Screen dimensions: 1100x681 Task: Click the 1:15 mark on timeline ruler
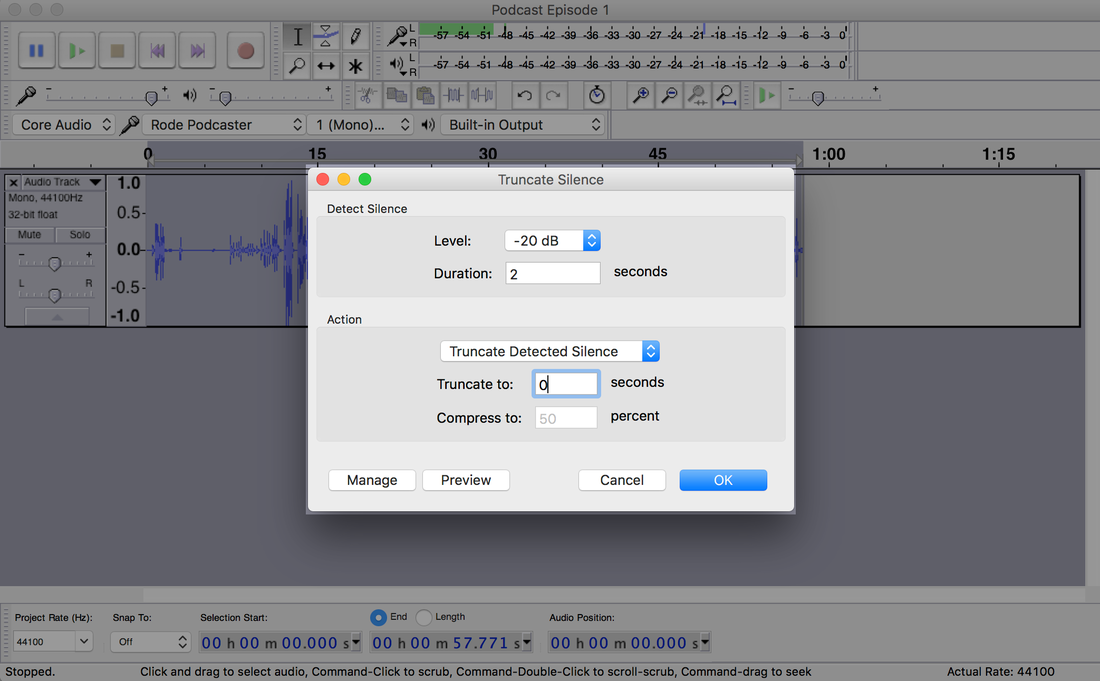[998, 154]
